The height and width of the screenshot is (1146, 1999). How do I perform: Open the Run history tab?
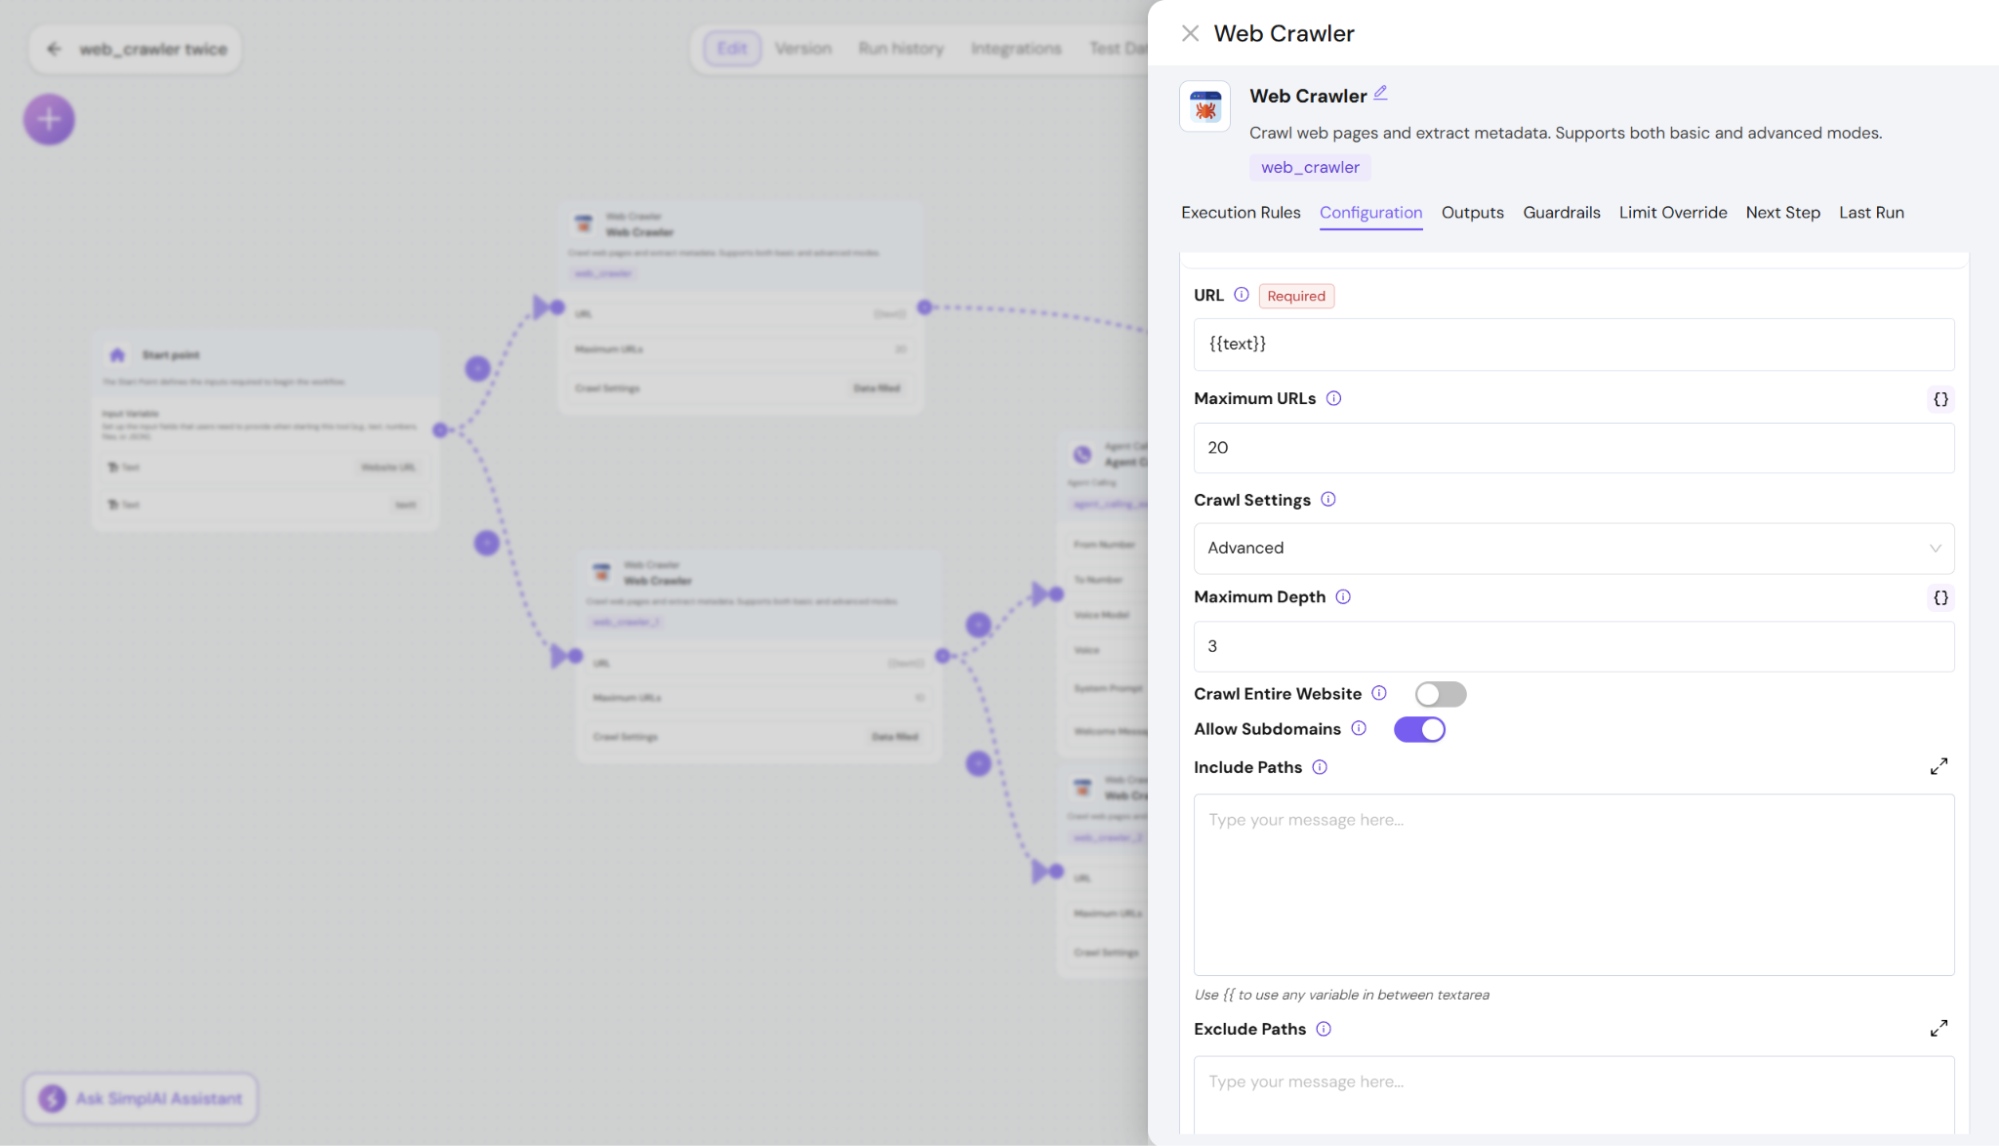tap(901, 48)
